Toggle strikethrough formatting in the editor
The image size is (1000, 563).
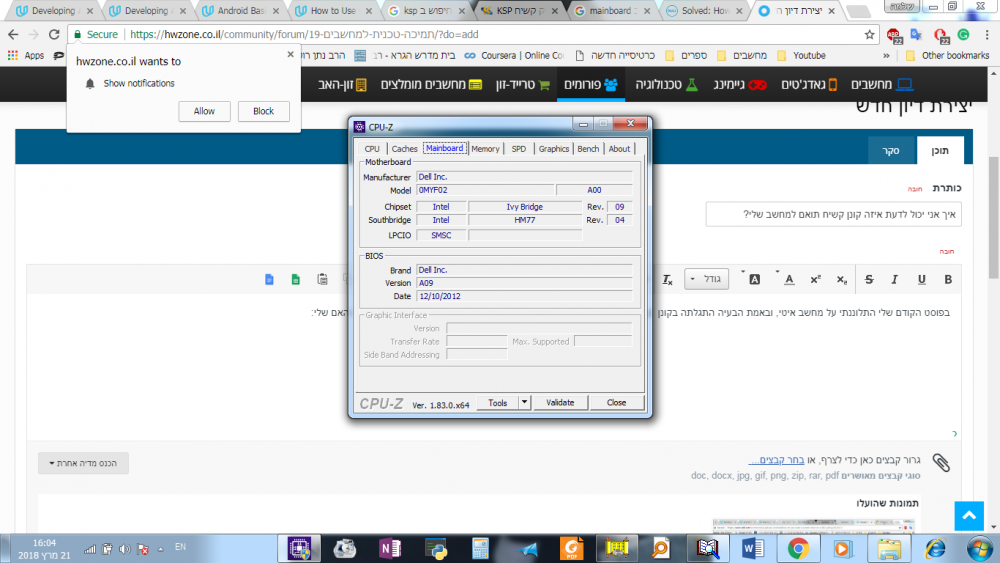coord(869,279)
